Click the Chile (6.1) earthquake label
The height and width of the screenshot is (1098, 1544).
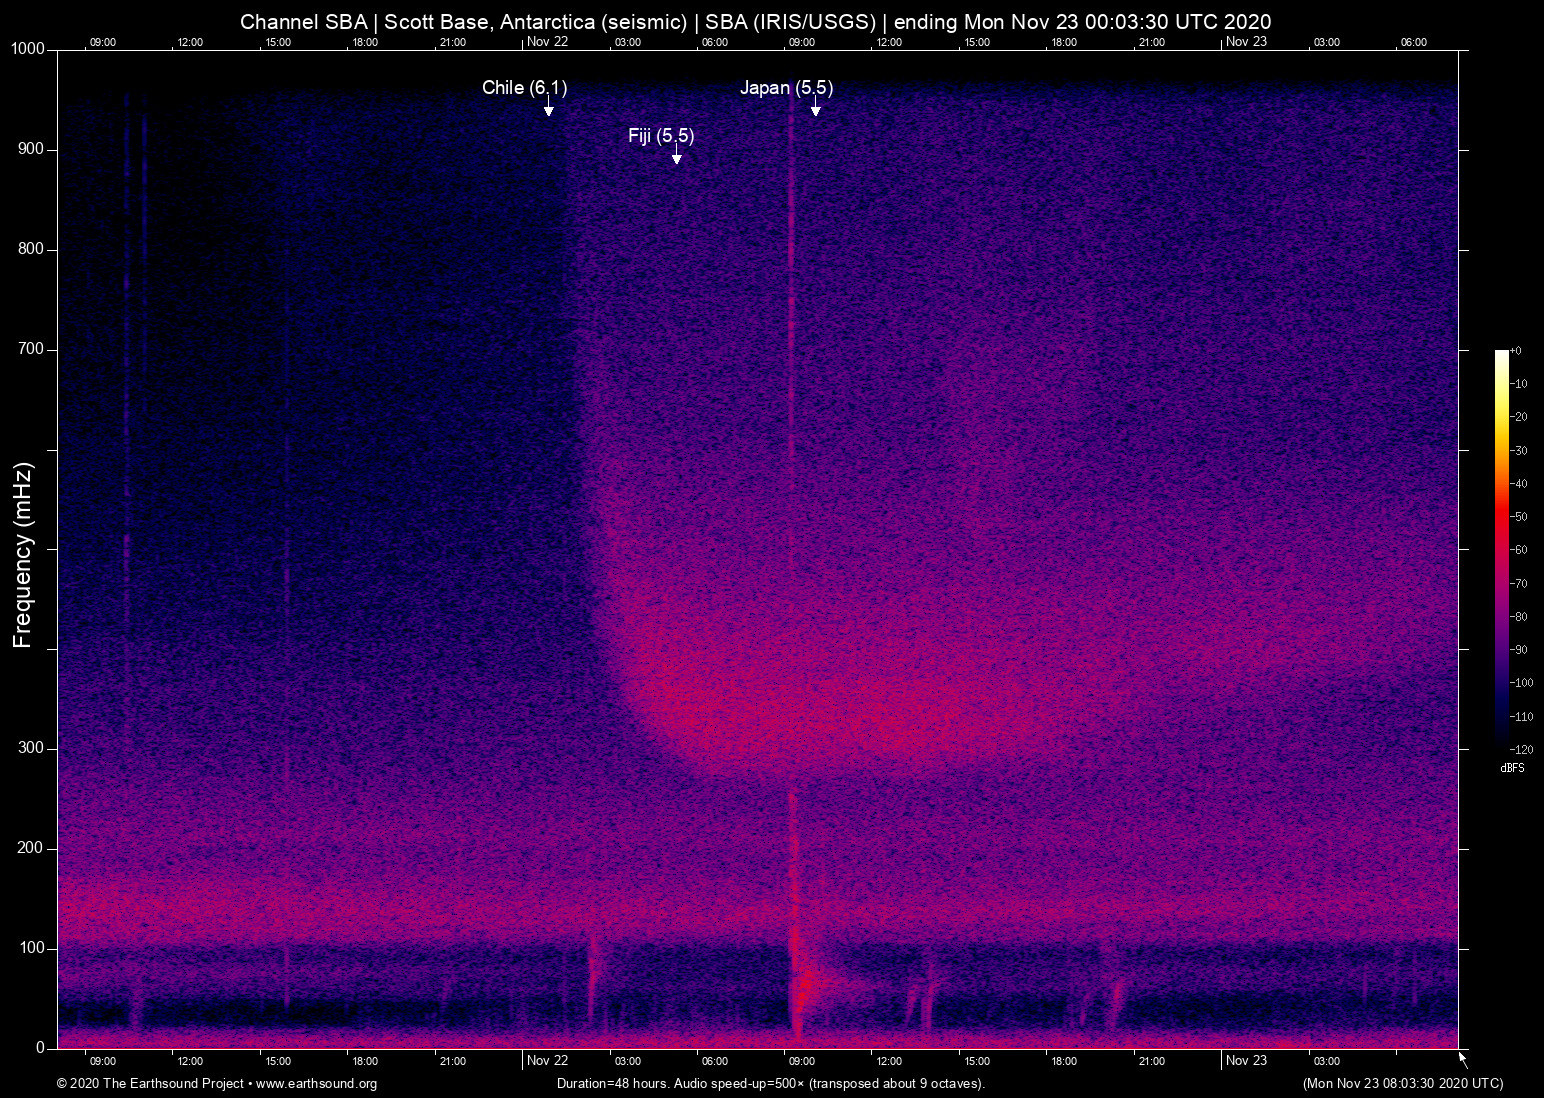[x=524, y=88]
